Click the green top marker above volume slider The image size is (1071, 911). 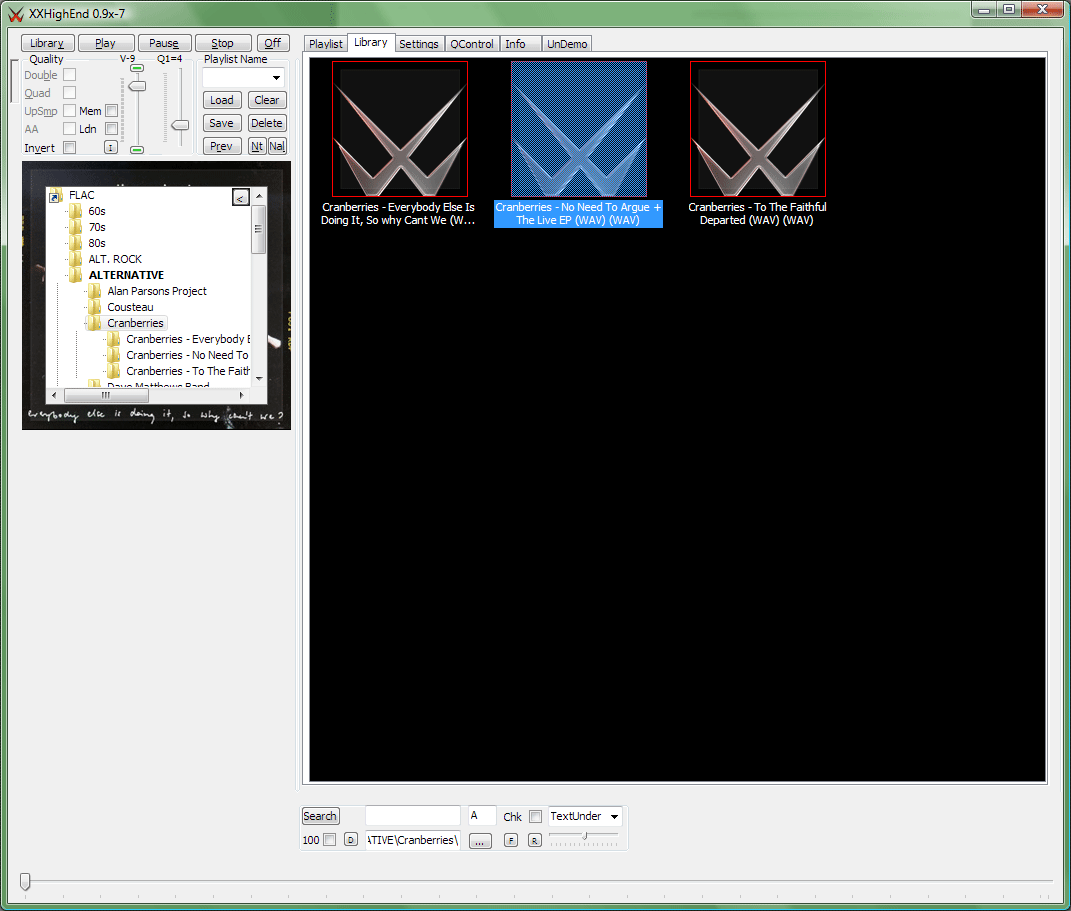tap(137, 68)
